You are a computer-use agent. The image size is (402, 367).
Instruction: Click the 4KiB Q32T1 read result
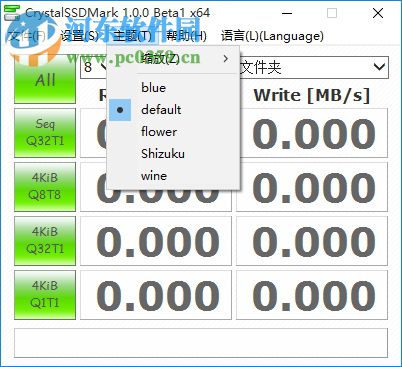156,241
